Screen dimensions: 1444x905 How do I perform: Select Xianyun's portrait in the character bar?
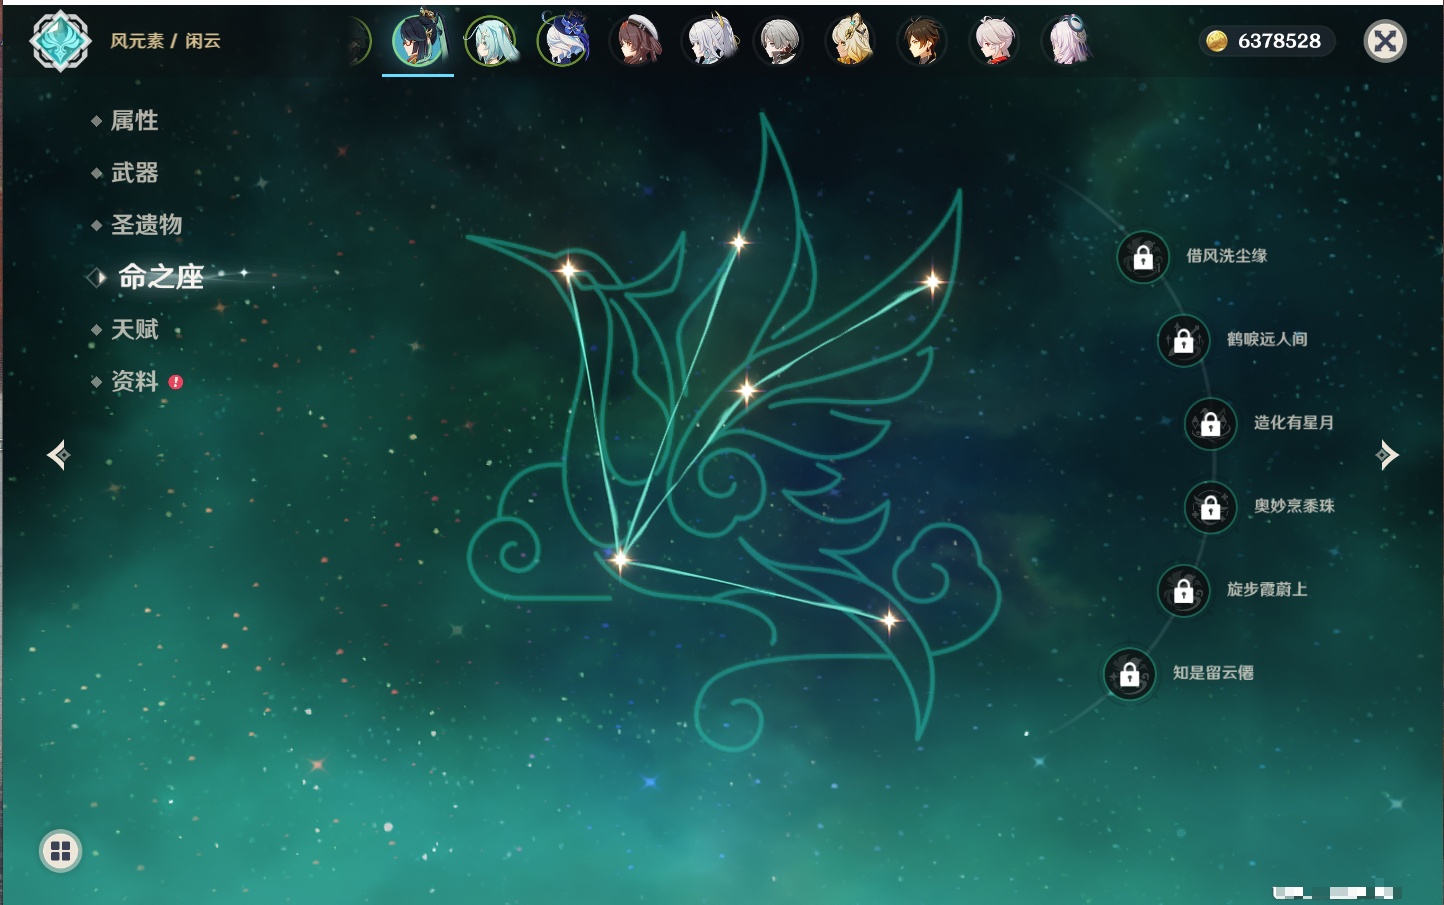[x=418, y=42]
